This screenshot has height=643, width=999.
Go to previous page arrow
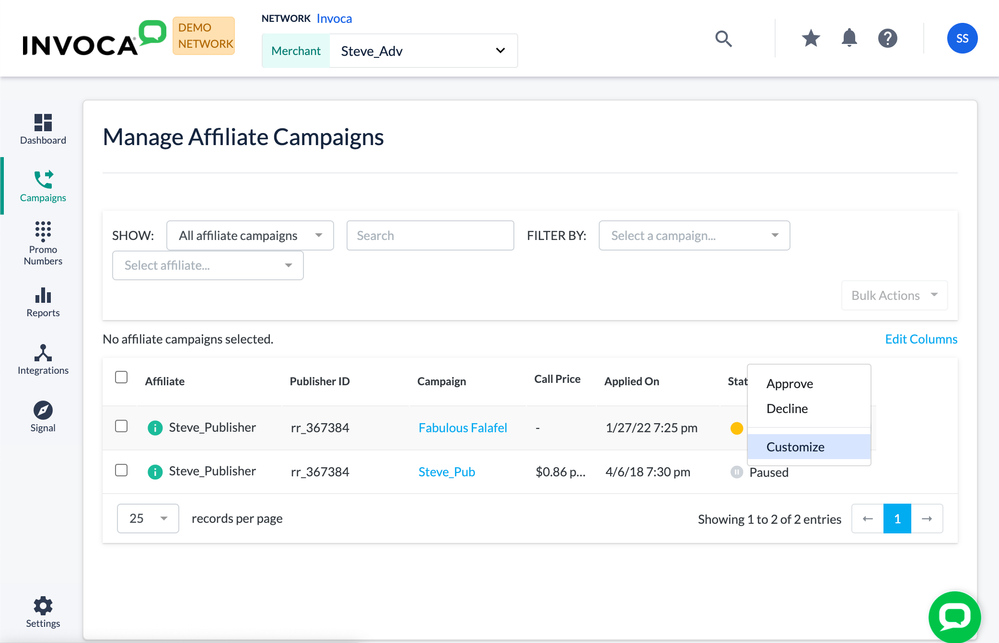point(868,519)
